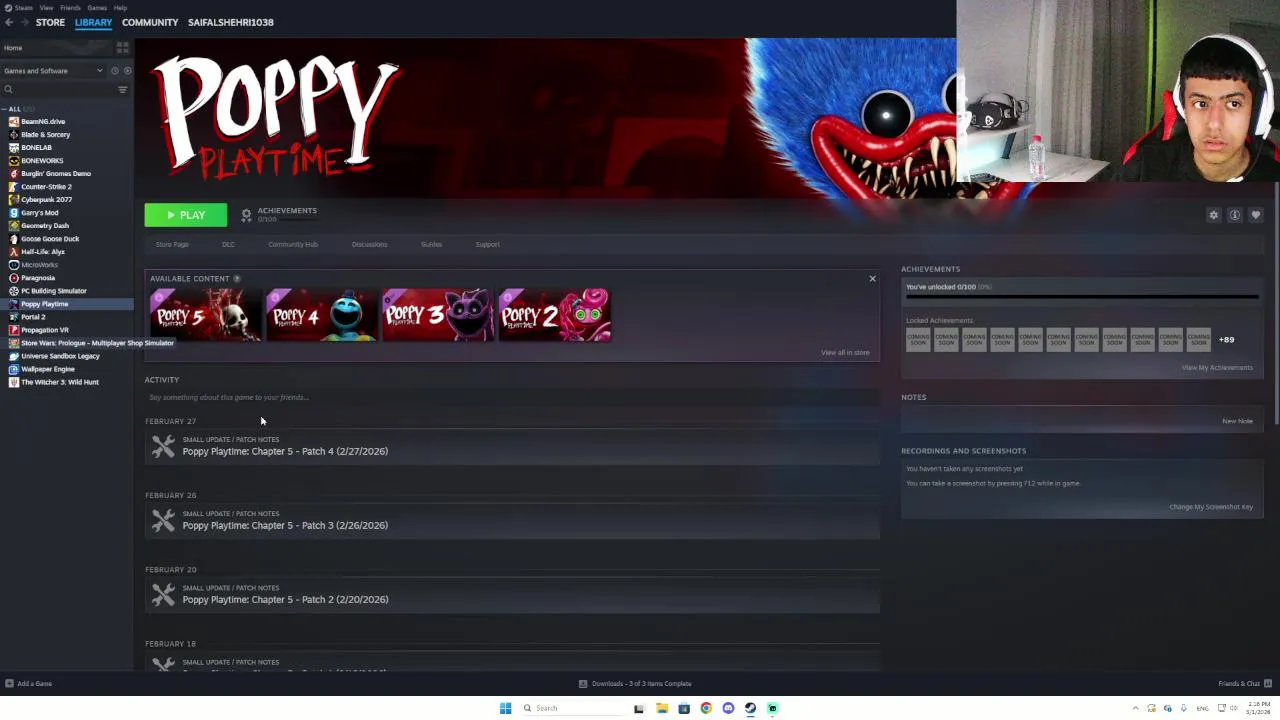Click the Add a Game plus icon

(9, 684)
